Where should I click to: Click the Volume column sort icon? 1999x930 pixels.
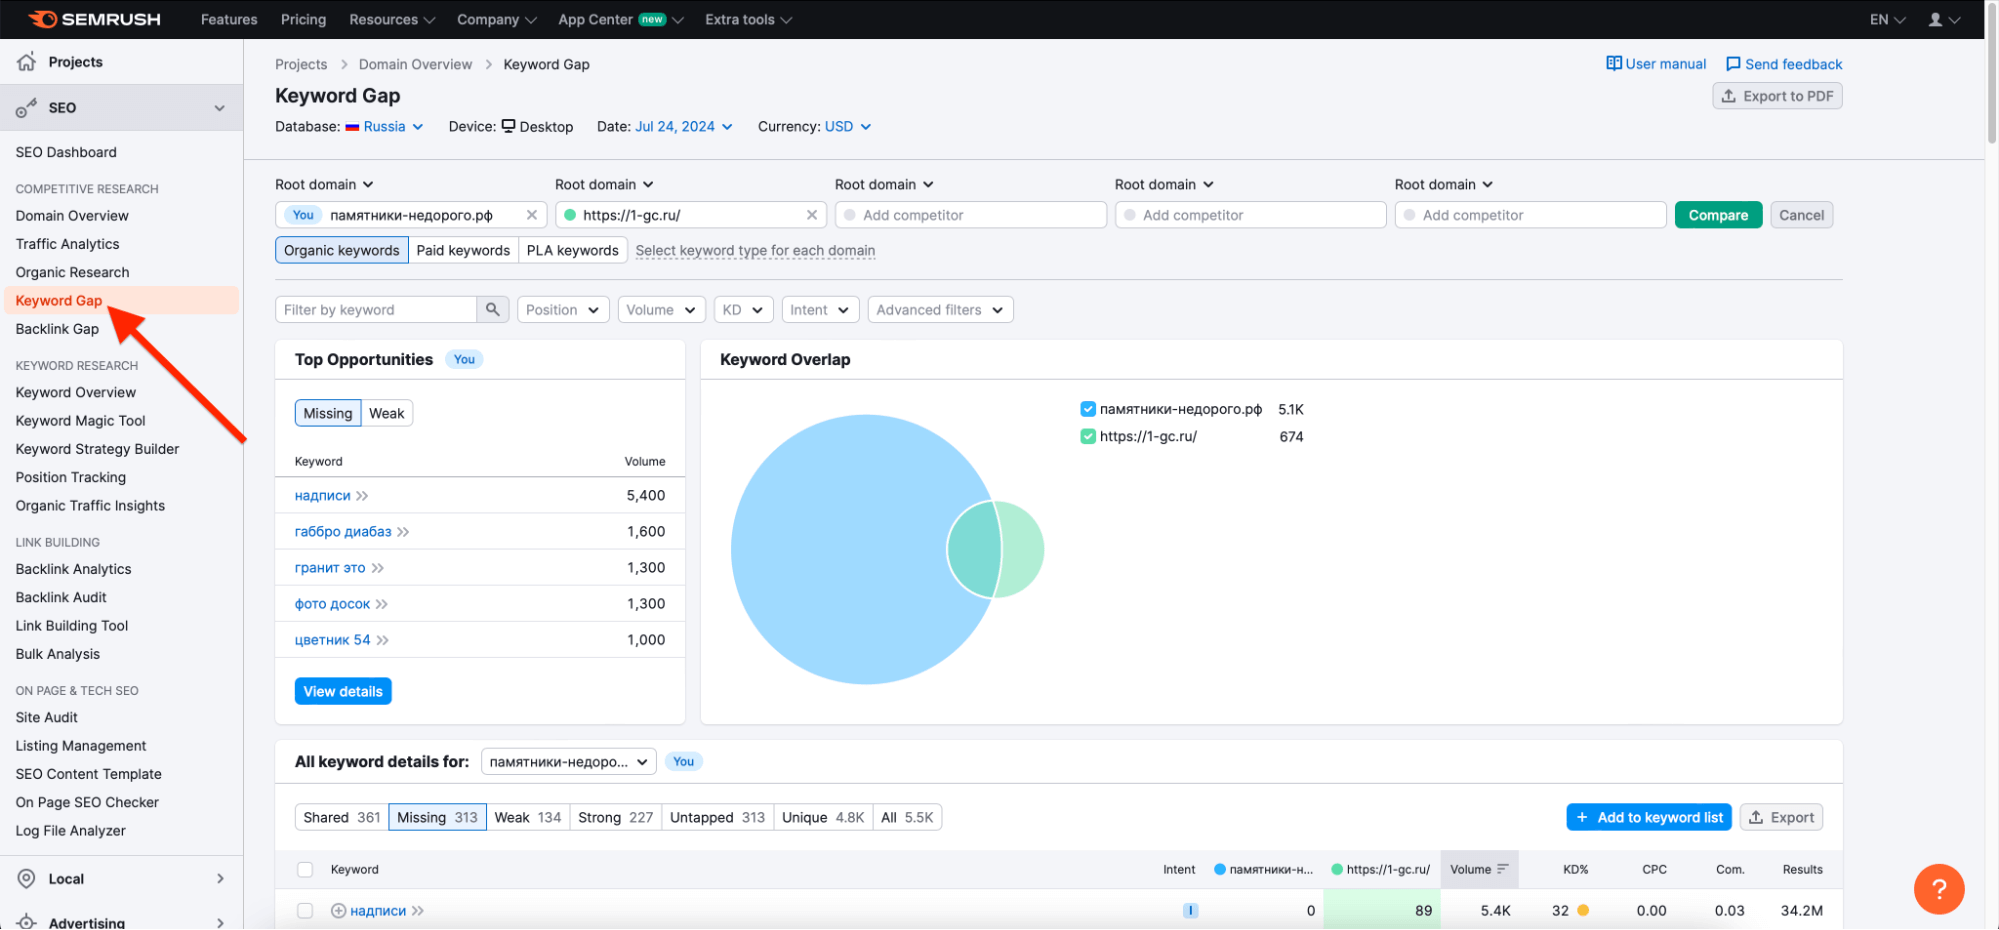click(1502, 869)
